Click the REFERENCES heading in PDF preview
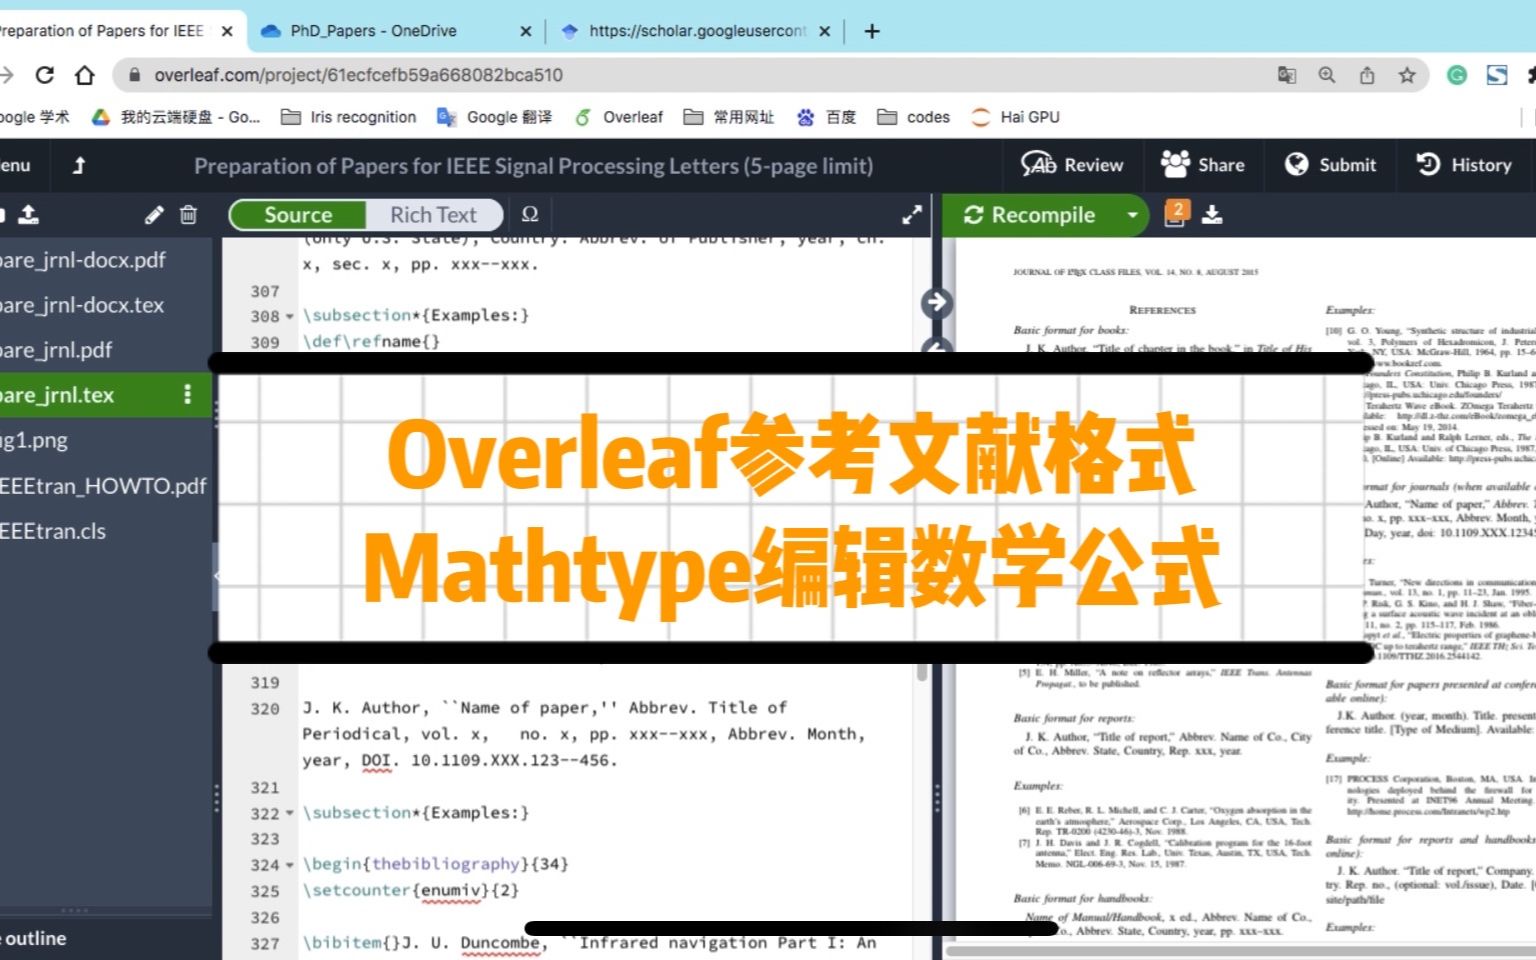This screenshot has width=1536, height=960. coord(1162,310)
